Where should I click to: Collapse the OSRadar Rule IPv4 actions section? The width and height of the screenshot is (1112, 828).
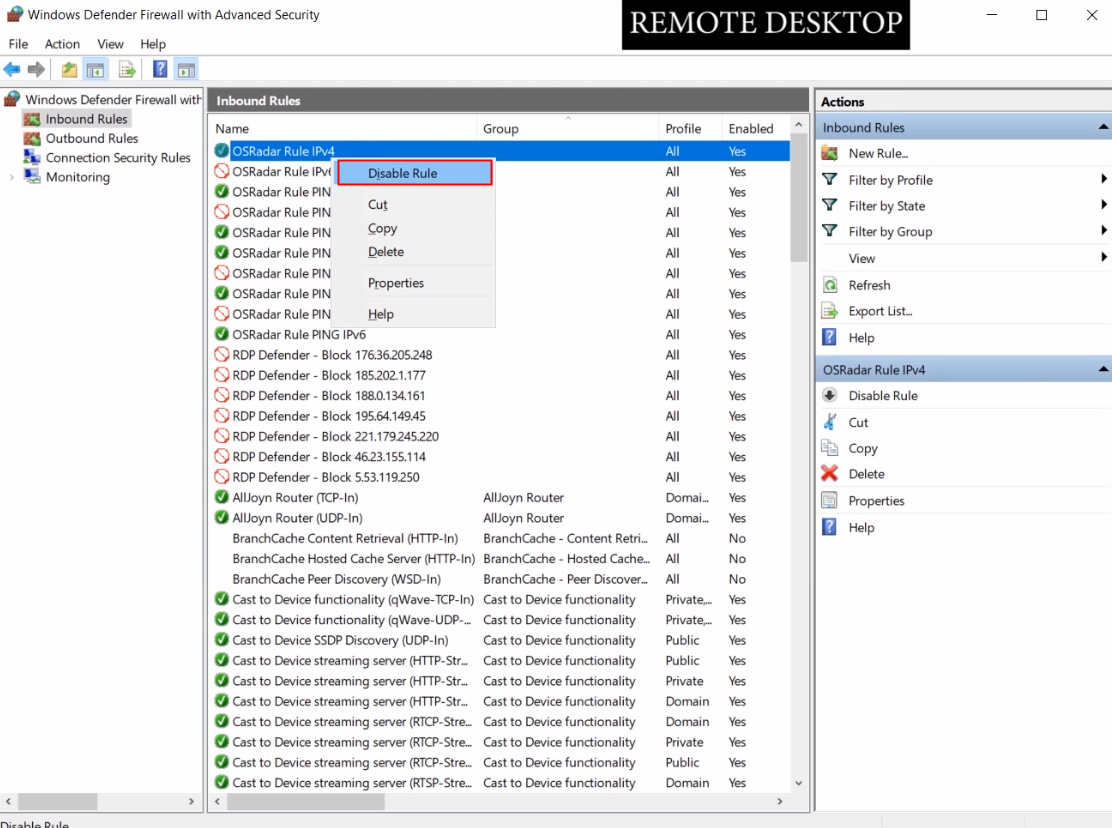tap(1103, 369)
